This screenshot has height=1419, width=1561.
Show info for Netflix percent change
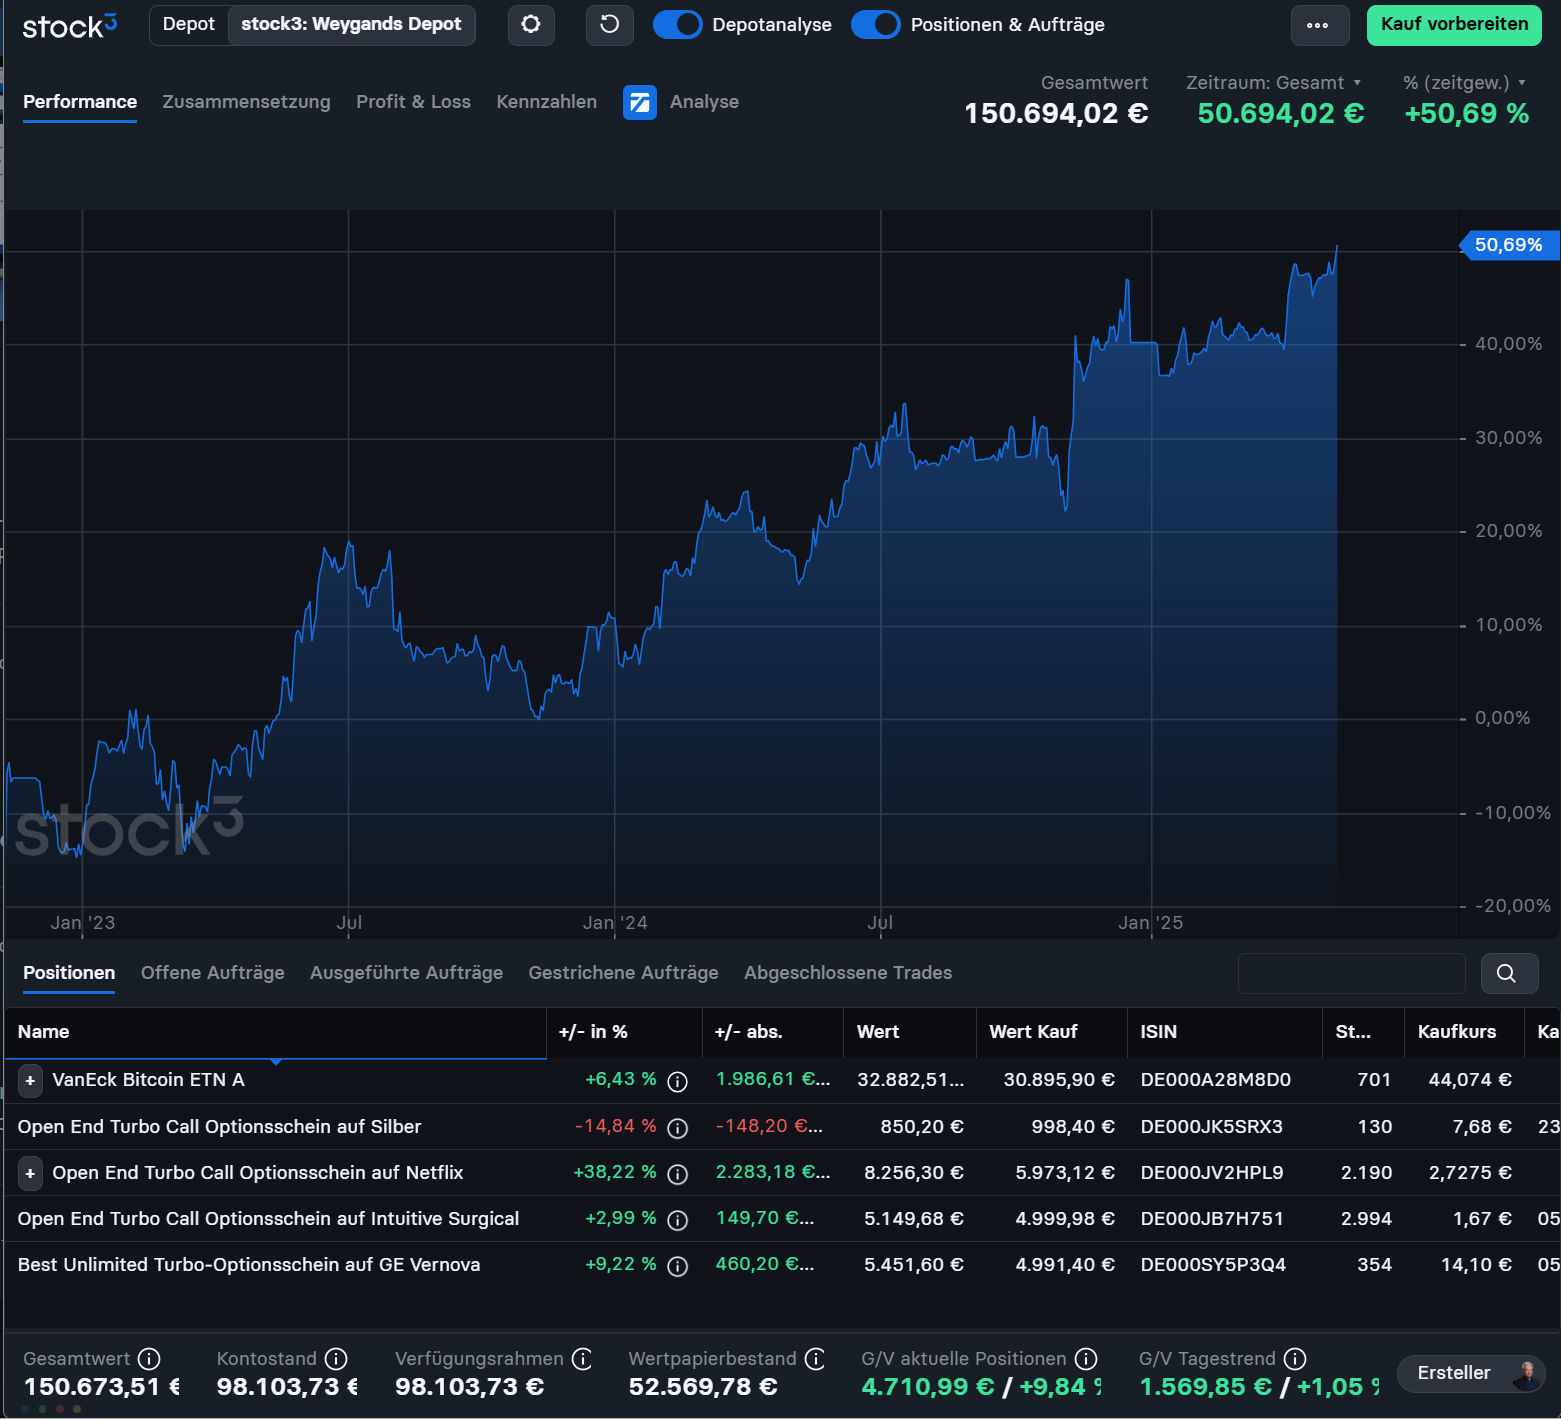click(x=677, y=1173)
